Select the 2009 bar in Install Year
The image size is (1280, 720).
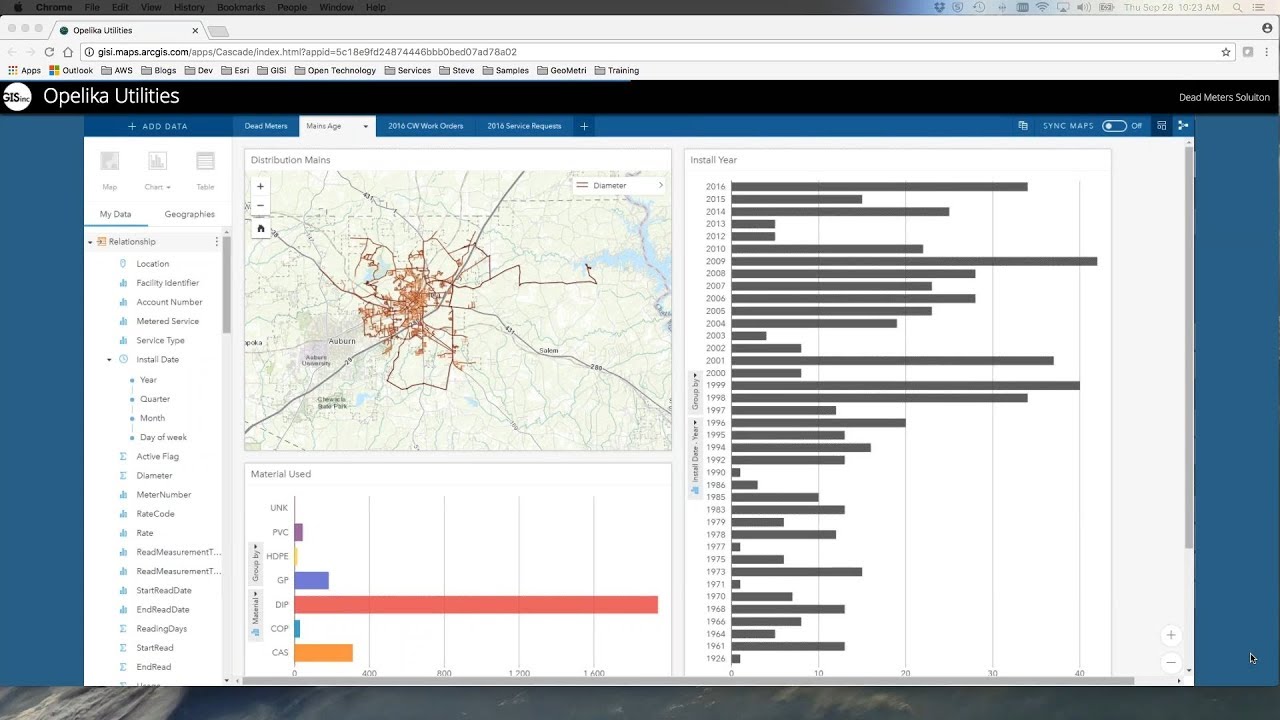pyautogui.click(x=914, y=261)
